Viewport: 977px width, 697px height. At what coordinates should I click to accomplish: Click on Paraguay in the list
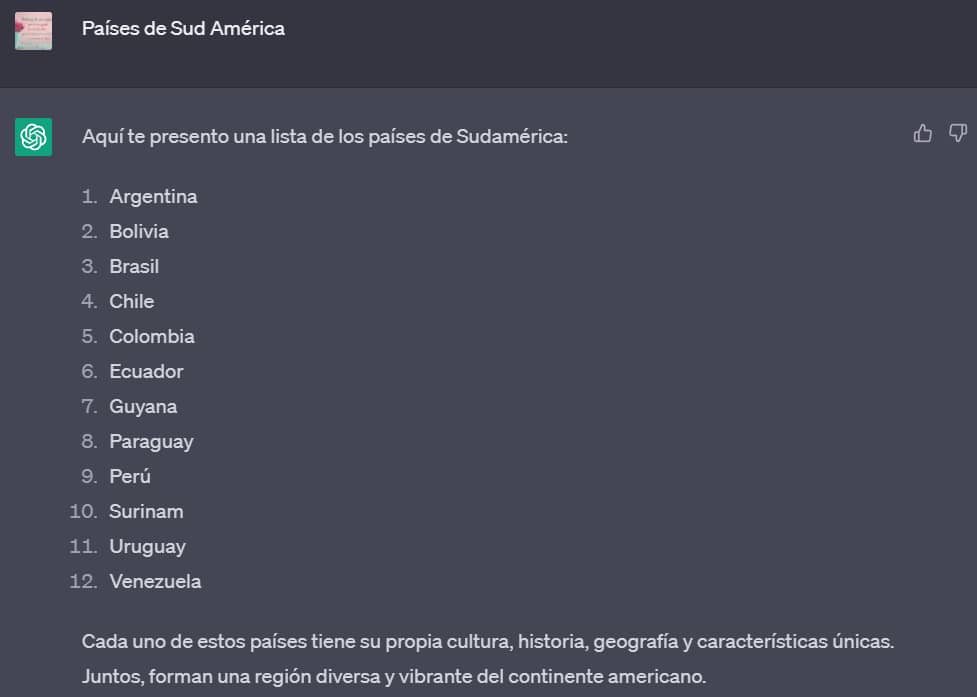click(x=151, y=441)
